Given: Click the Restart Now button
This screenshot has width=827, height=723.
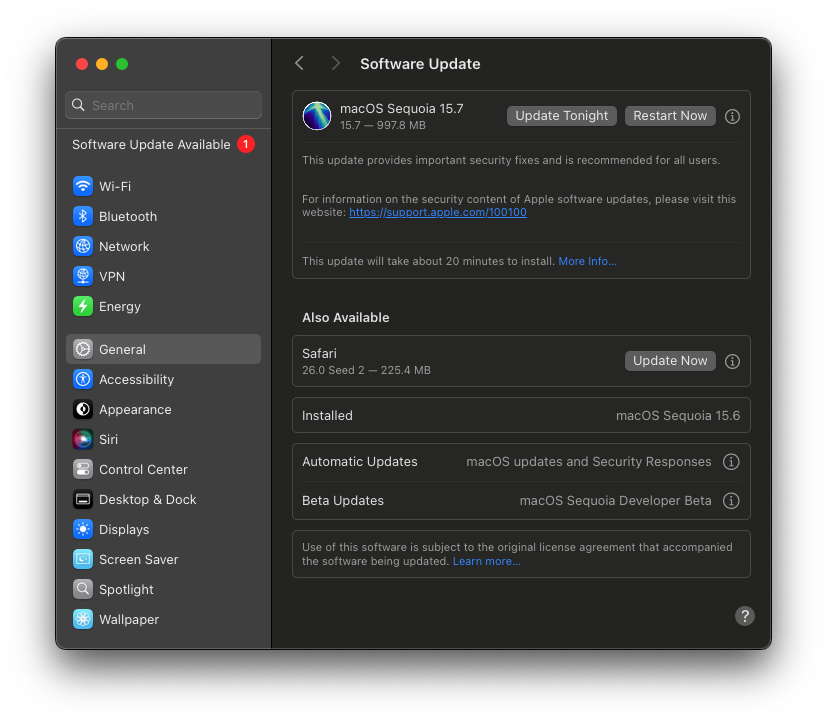Looking at the screenshot, I should [x=670, y=116].
